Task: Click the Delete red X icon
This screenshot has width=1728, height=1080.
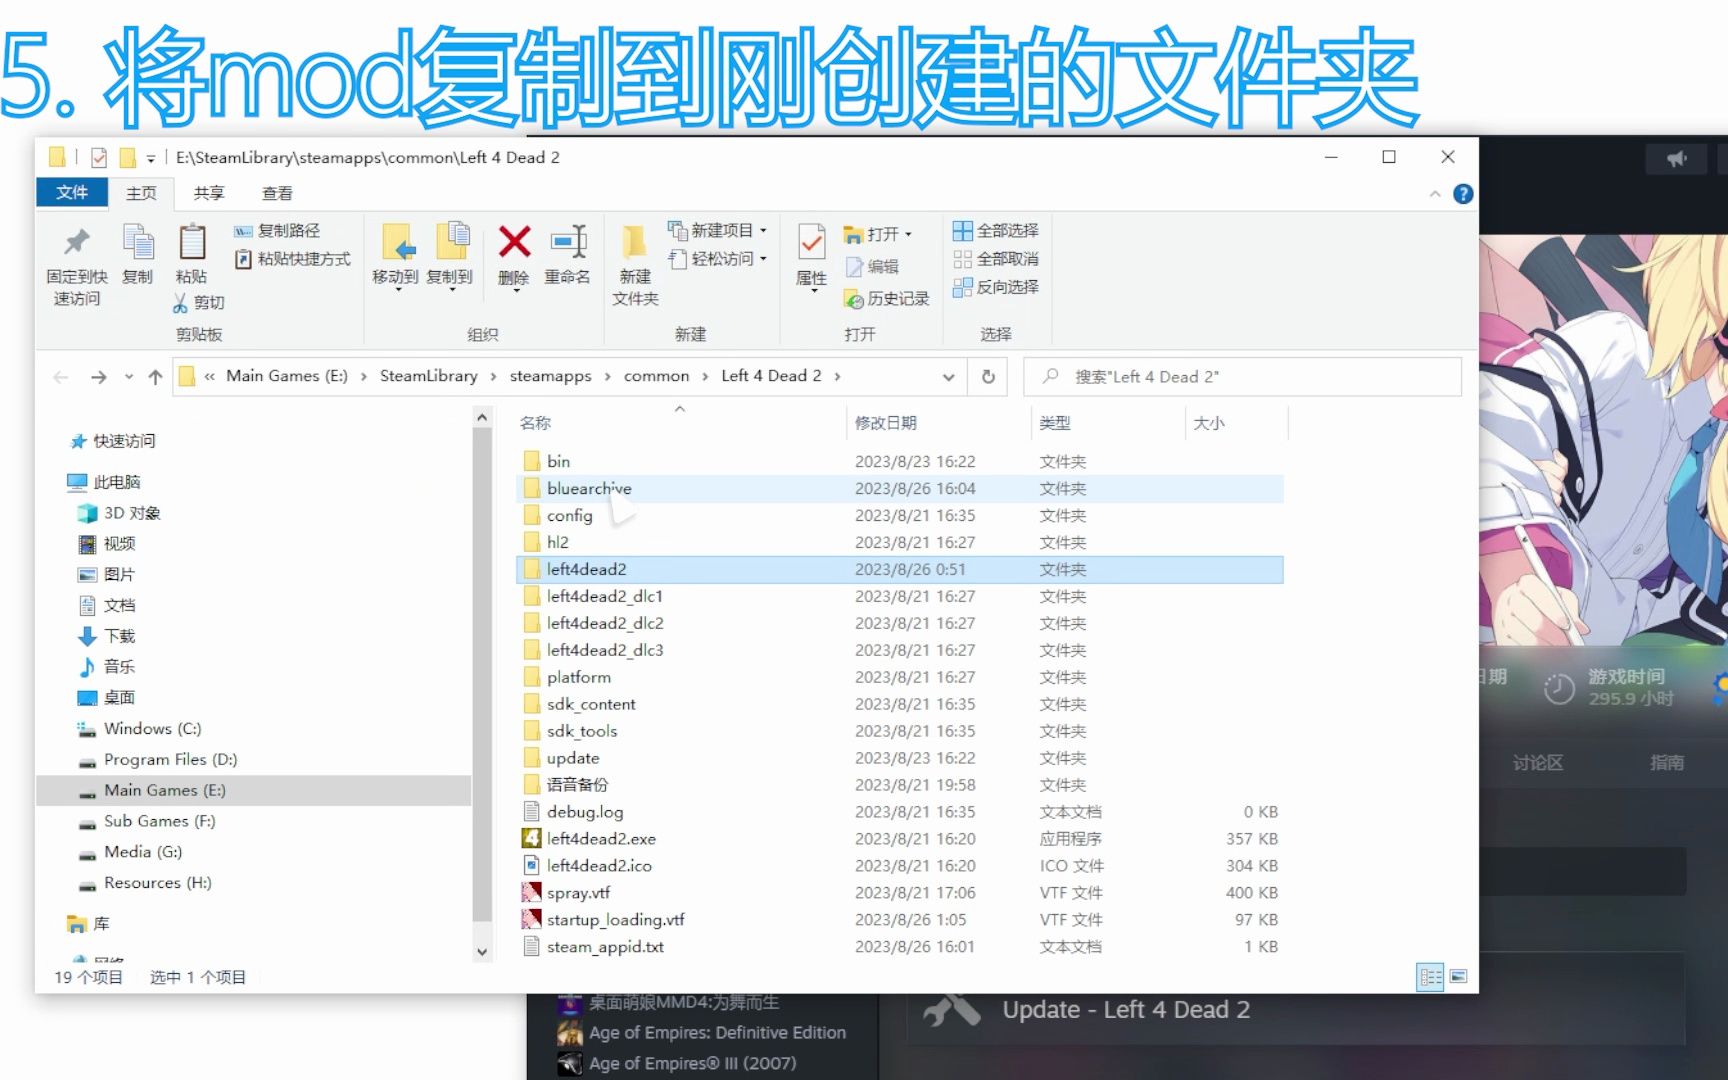Action: pyautogui.click(x=514, y=242)
